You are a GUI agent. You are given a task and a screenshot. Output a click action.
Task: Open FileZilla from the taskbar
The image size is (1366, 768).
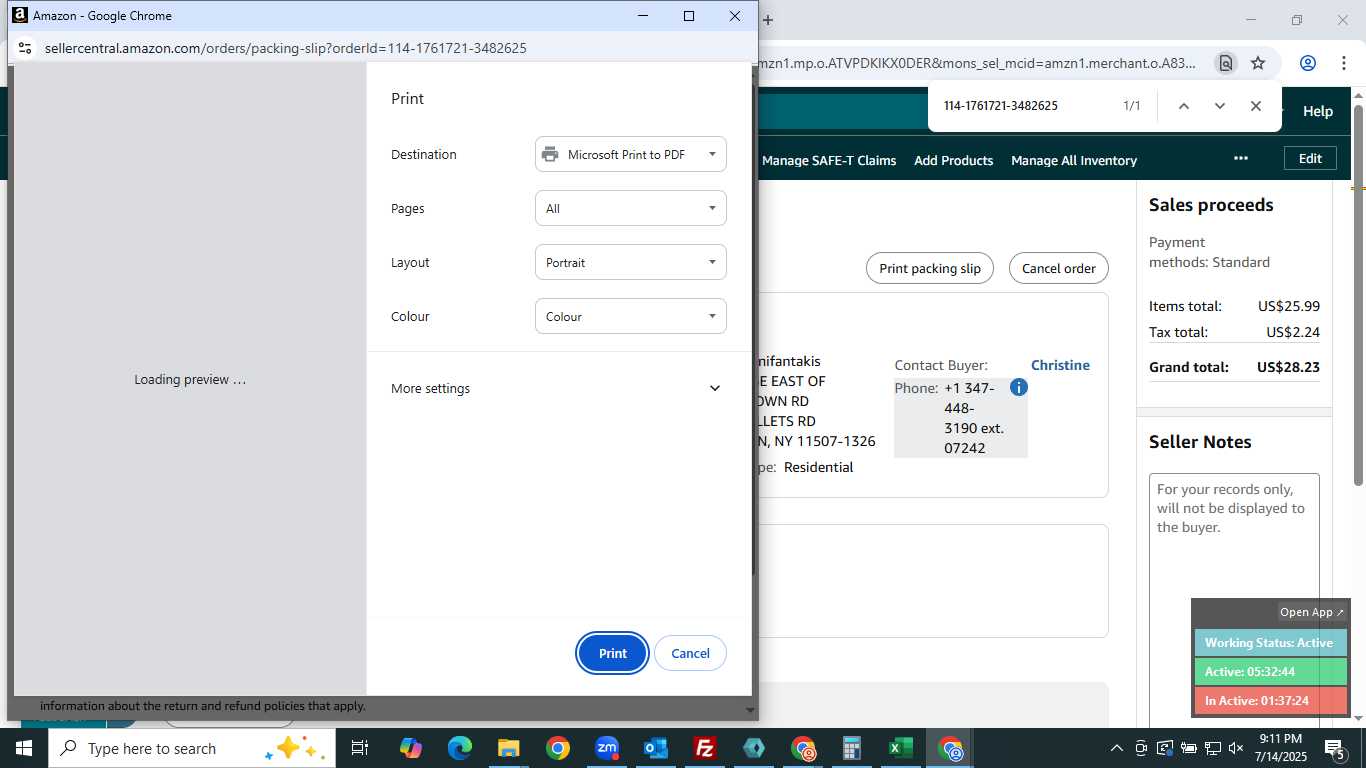click(x=704, y=748)
